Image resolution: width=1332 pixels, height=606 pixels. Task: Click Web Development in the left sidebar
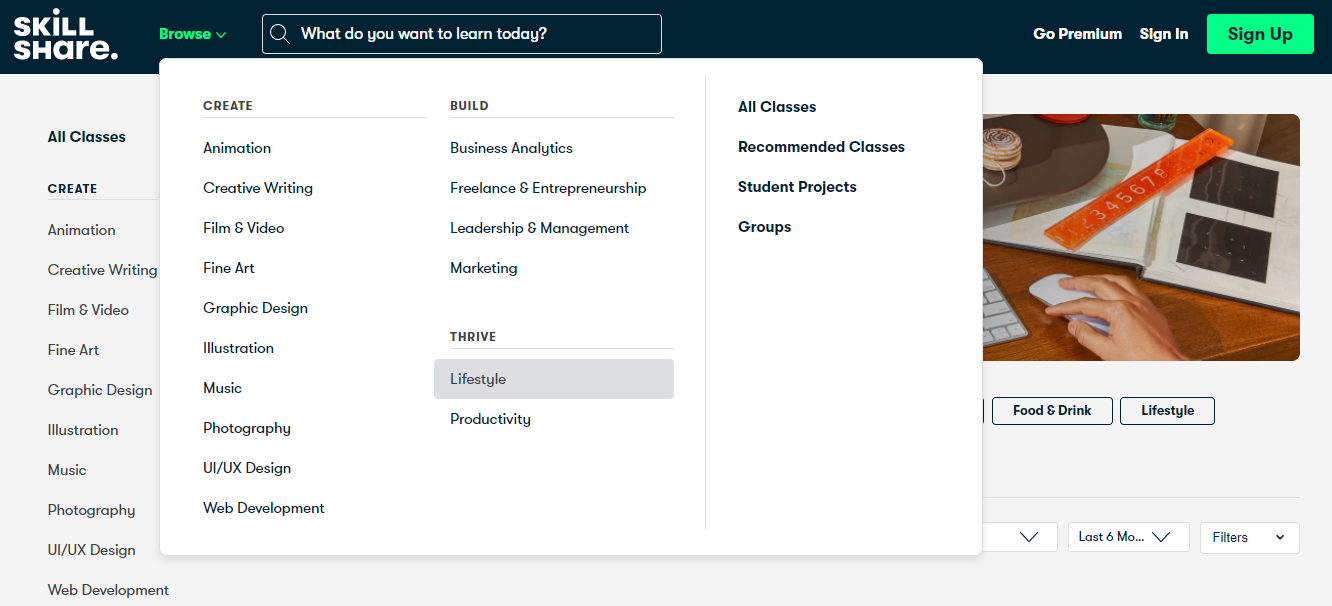pyautogui.click(x=108, y=590)
